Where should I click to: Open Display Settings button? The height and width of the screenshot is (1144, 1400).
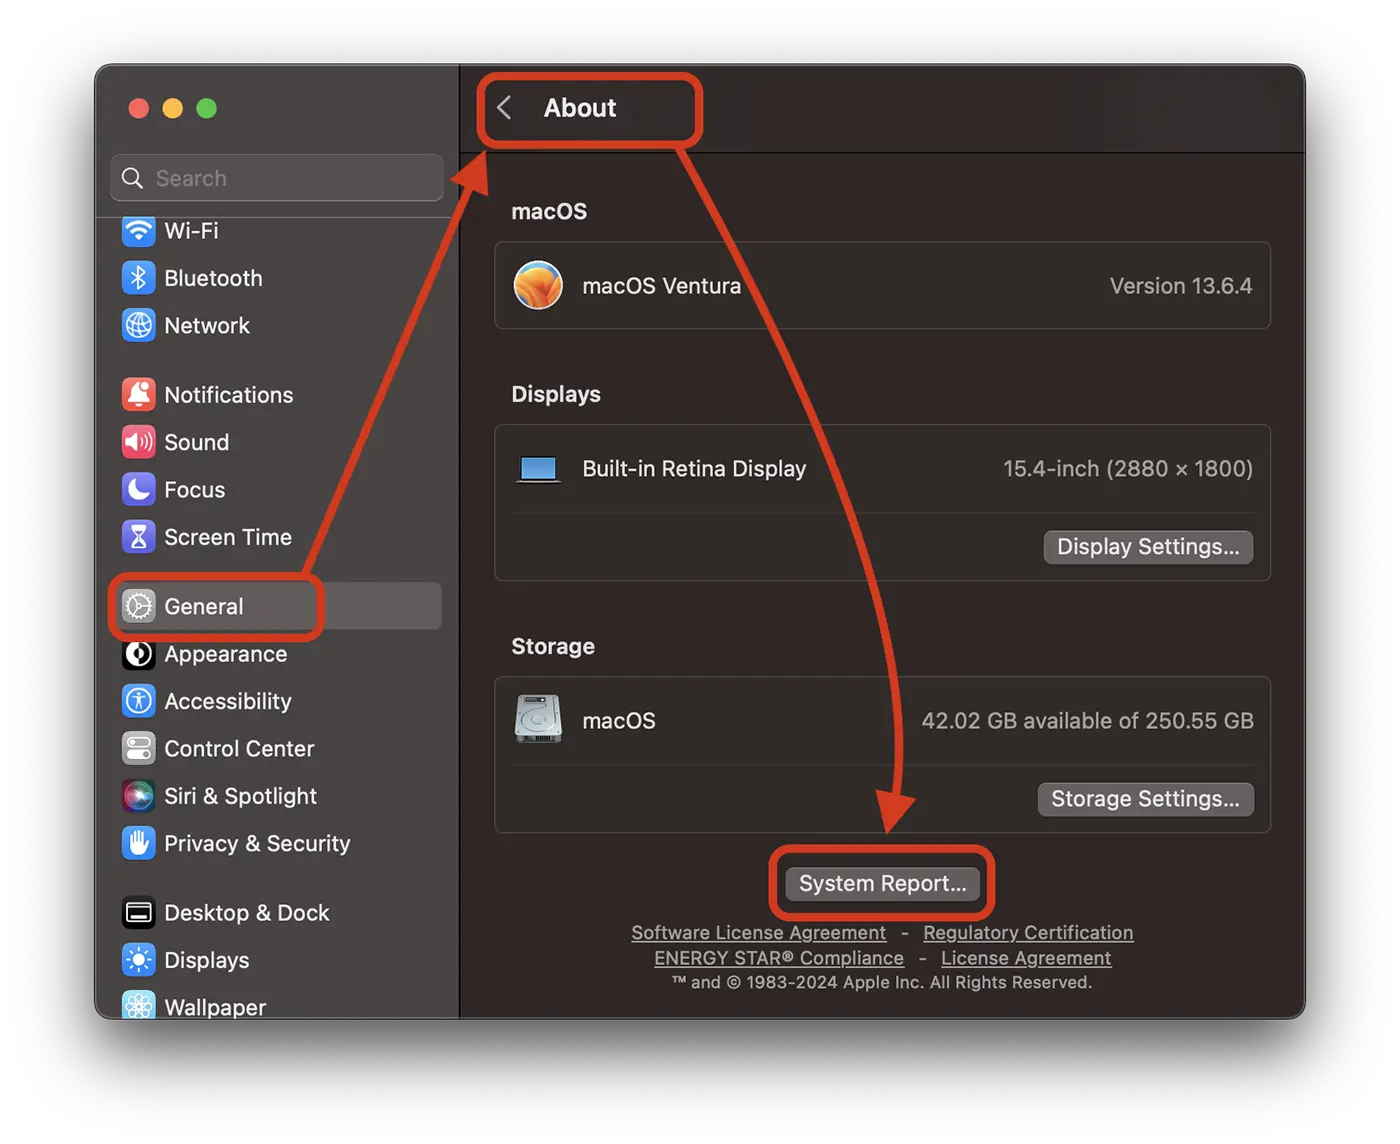pyautogui.click(x=1147, y=547)
